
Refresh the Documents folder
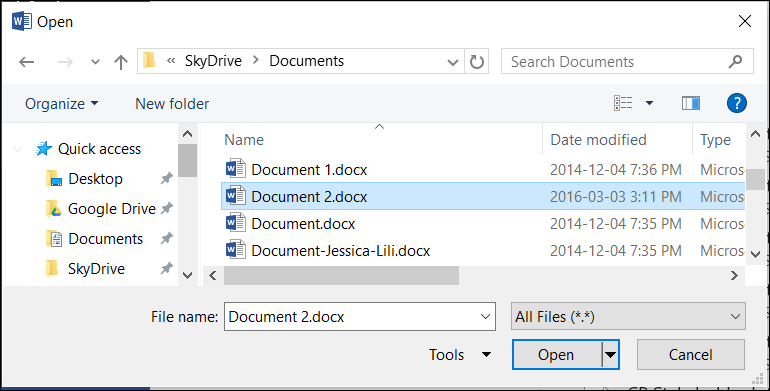pos(477,62)
